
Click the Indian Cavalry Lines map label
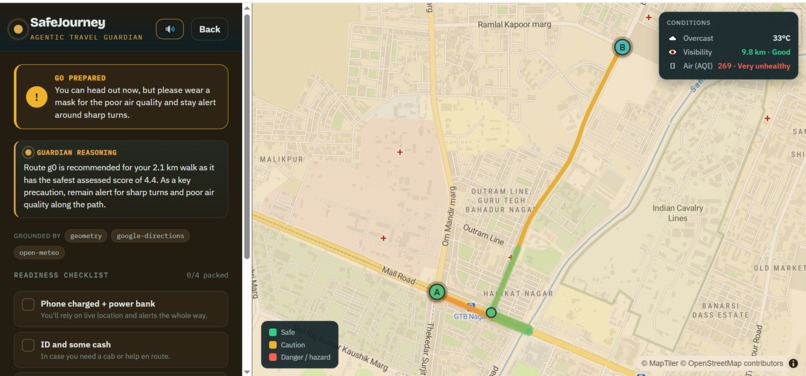click(x=677, y=213)
